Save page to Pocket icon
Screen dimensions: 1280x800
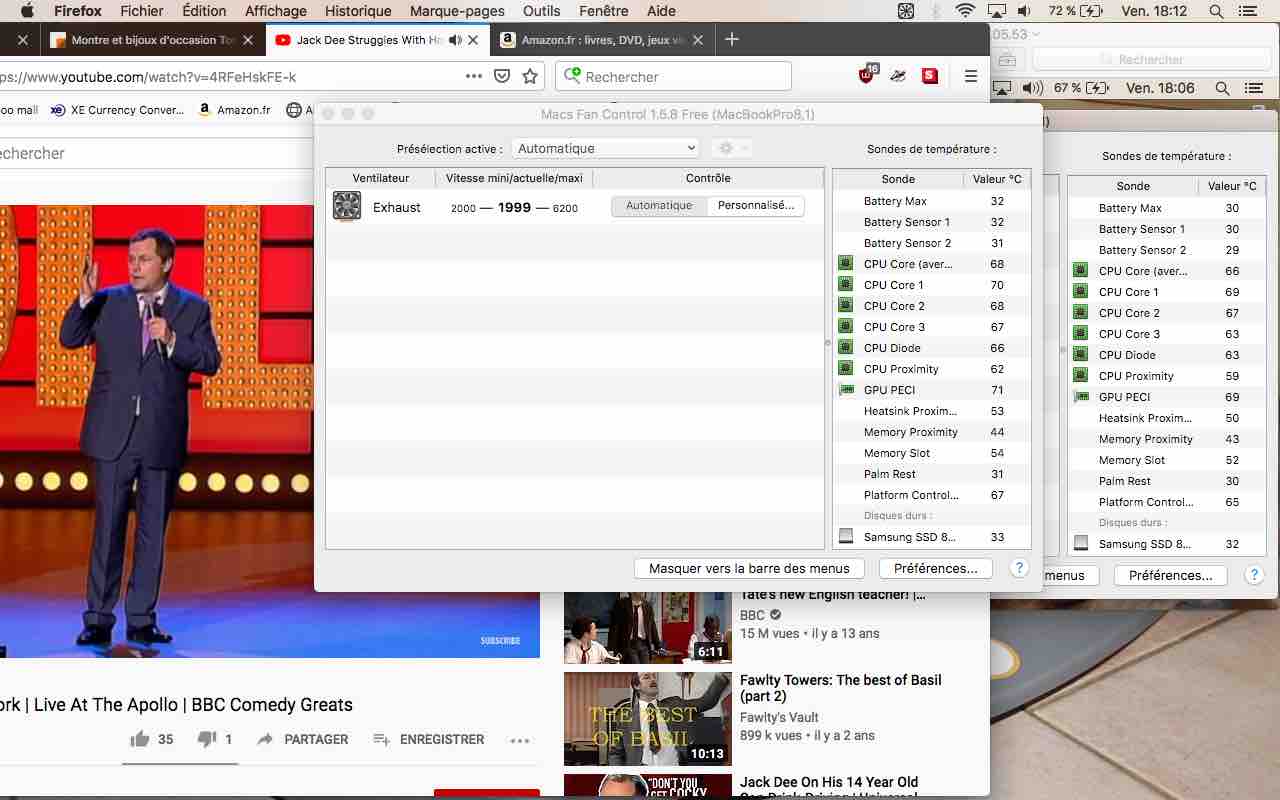click(502, 76)
